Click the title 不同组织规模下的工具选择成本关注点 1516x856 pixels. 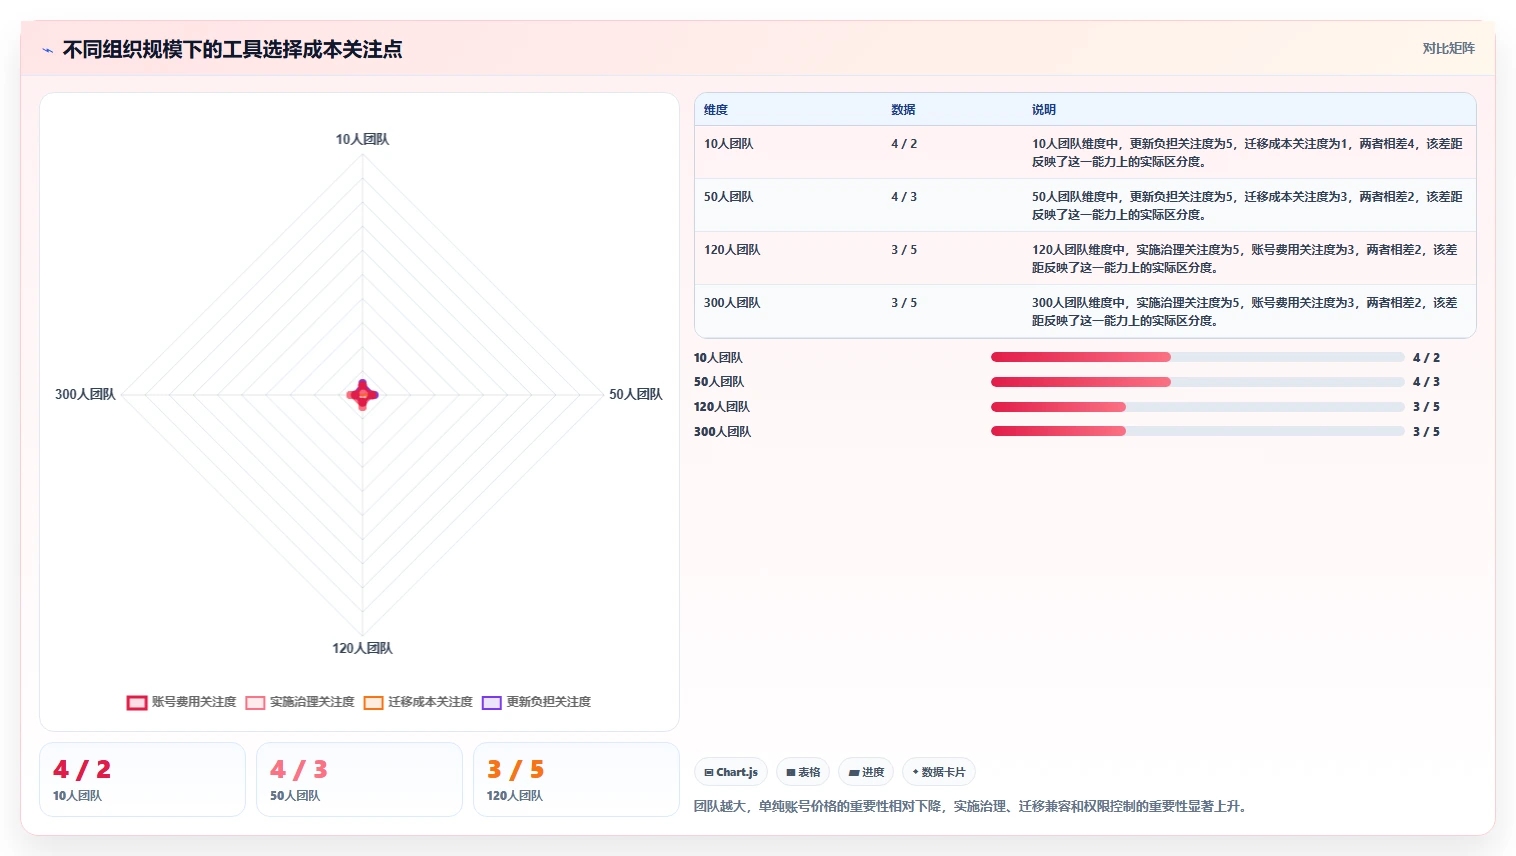(x=232, y=49)
